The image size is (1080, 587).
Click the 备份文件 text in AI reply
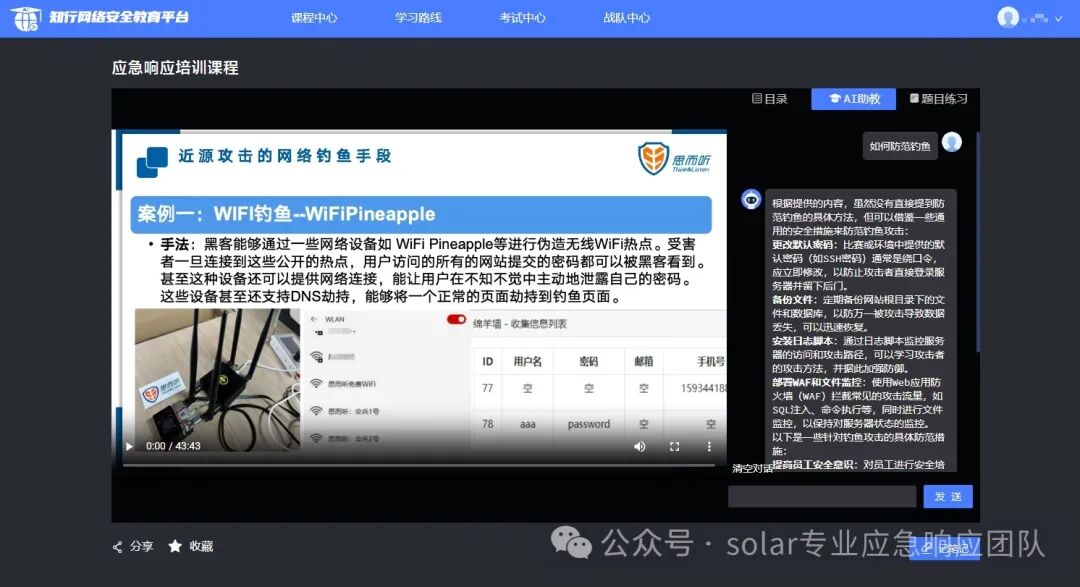pos(793,300)
